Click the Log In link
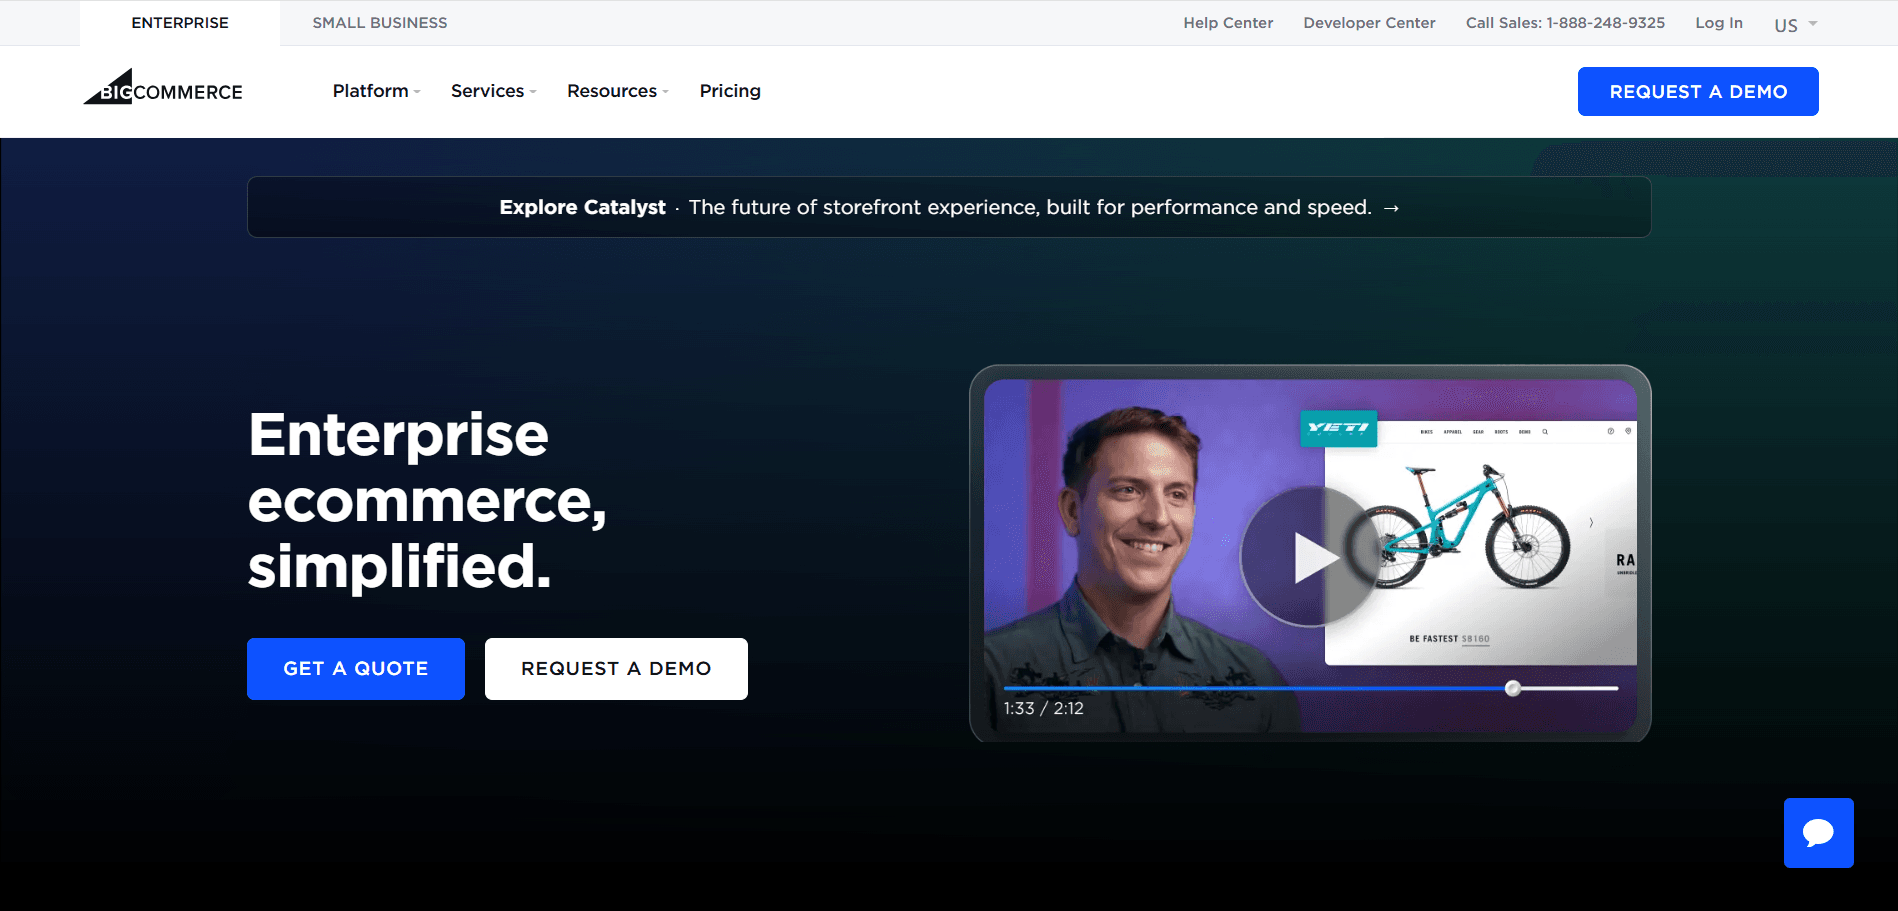The image size is (1898, 911). [x=1719, y=23]
